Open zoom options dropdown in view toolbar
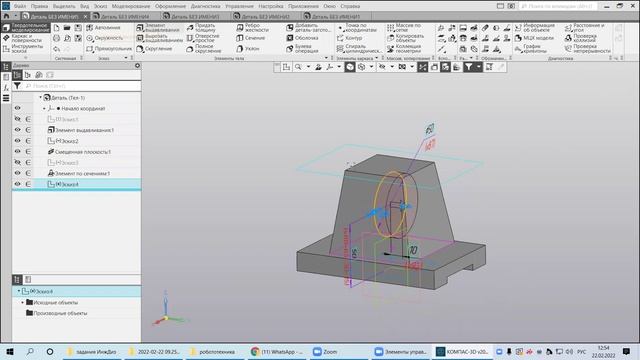Screen dimensions: 640x360 tap(308, 67)
